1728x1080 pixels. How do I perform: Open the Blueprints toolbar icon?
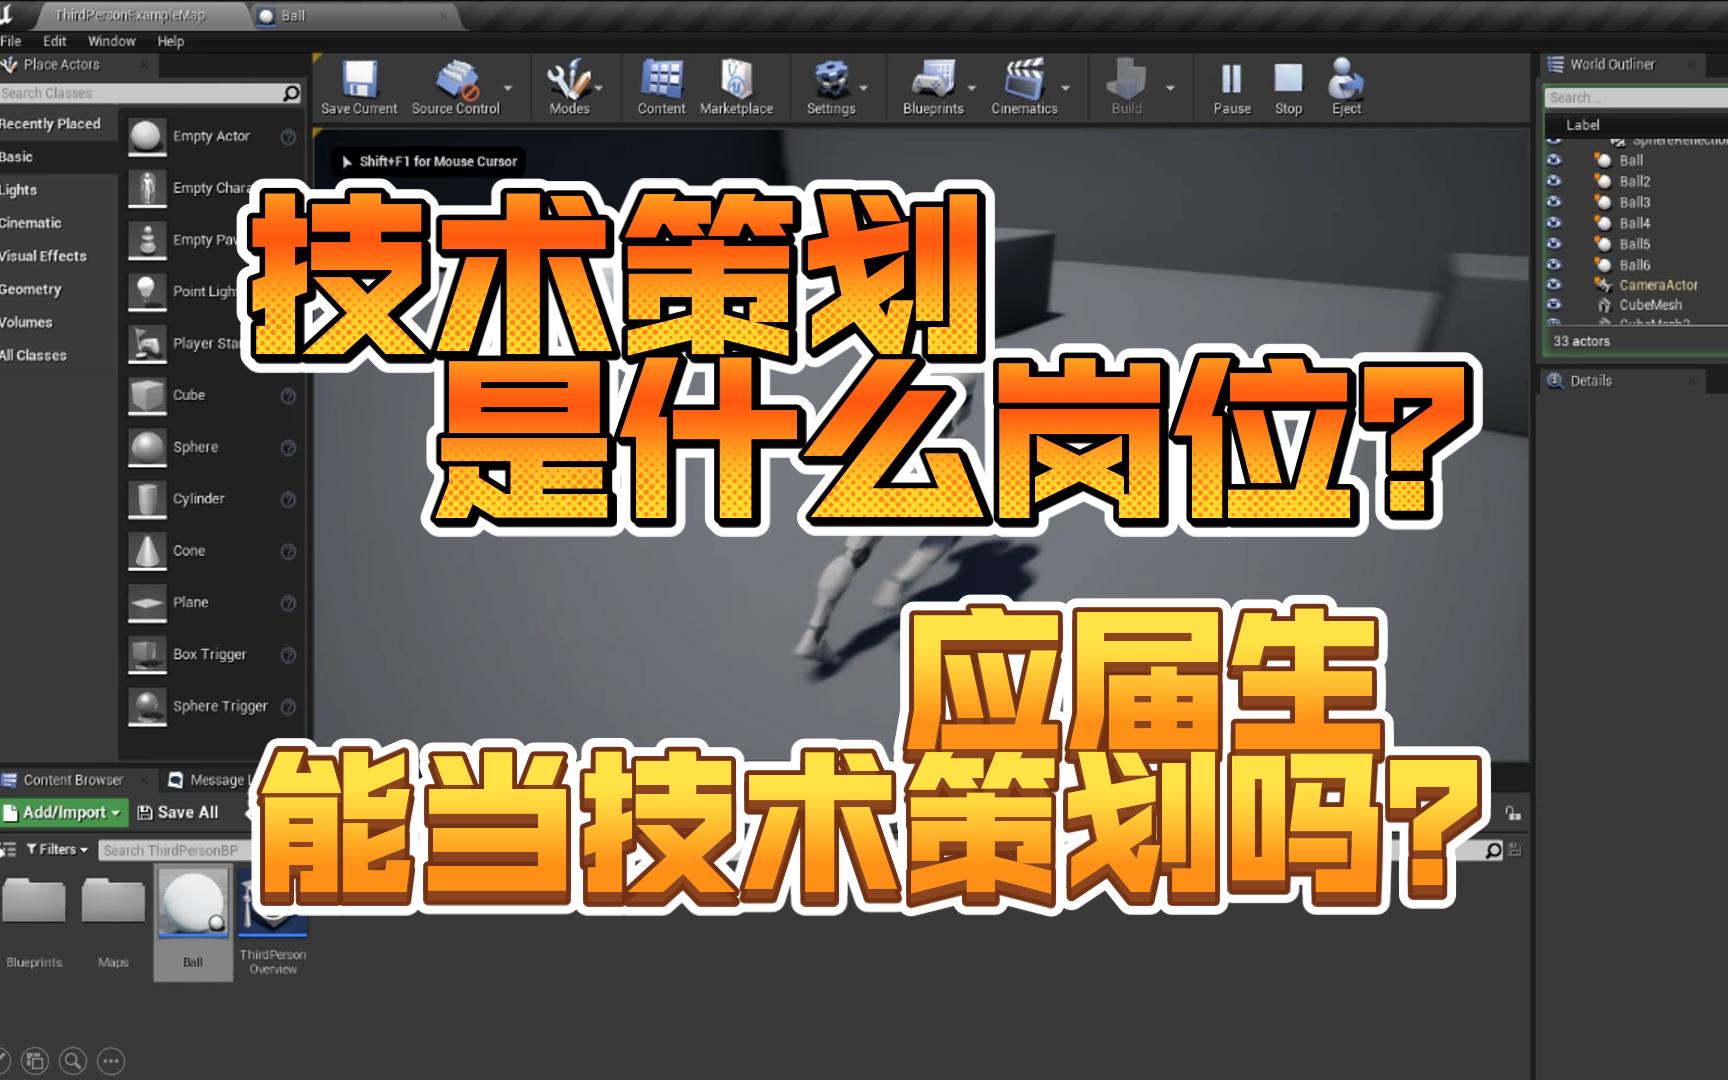pyautogui.click(x=933, y=79)
